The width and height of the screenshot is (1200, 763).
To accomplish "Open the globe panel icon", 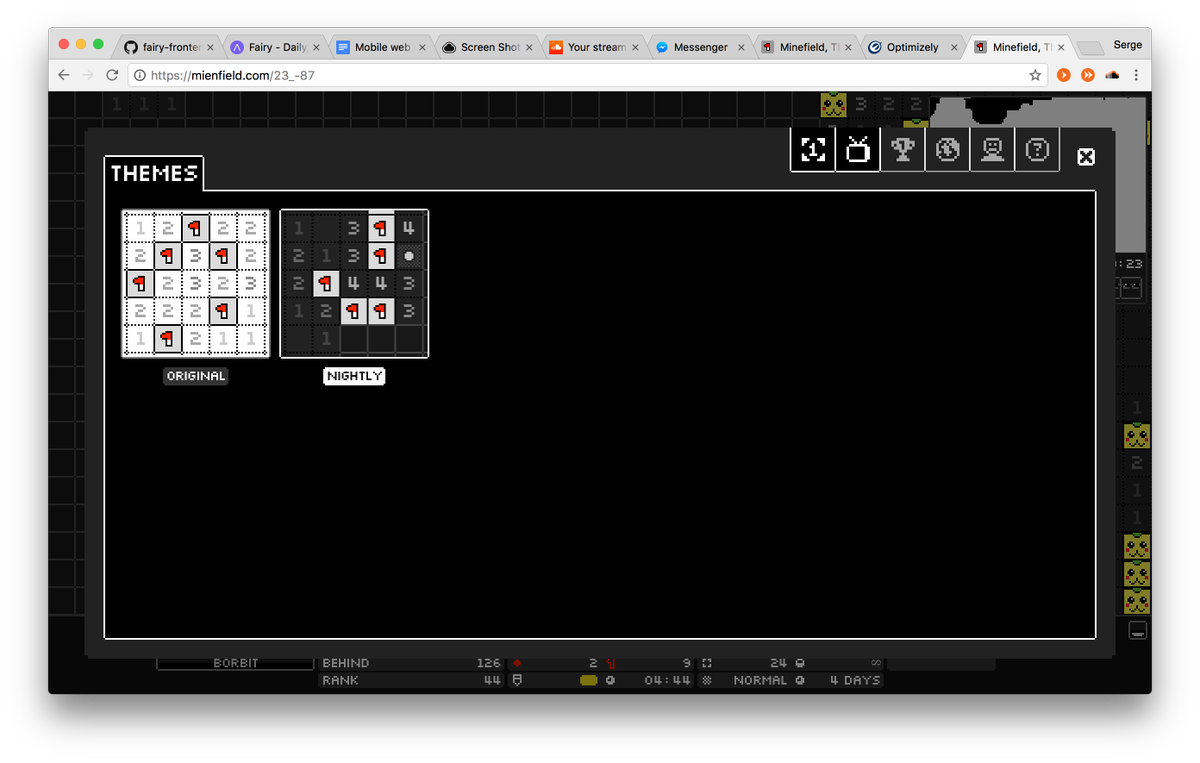I will coord(948,150).
